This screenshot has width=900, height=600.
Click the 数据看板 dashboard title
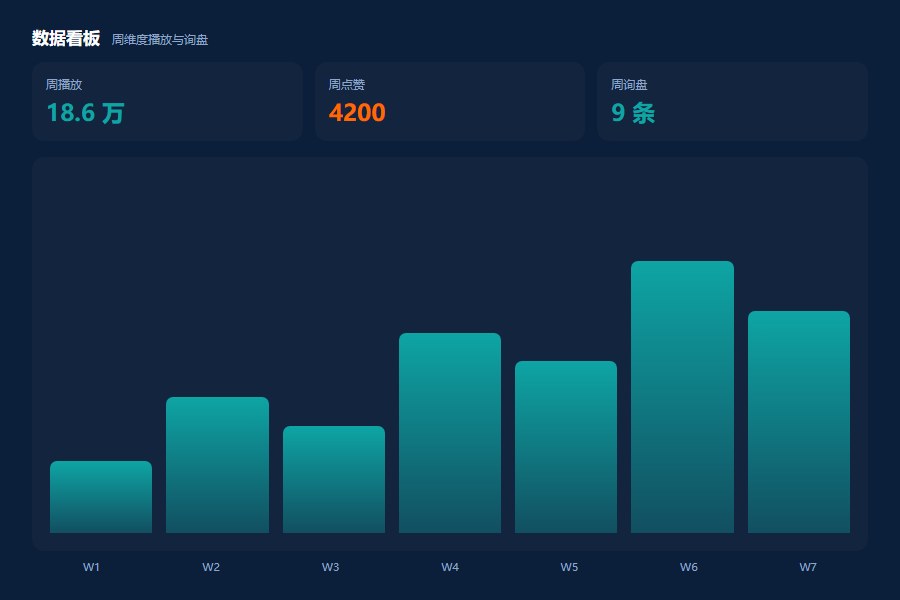point(66,38)
